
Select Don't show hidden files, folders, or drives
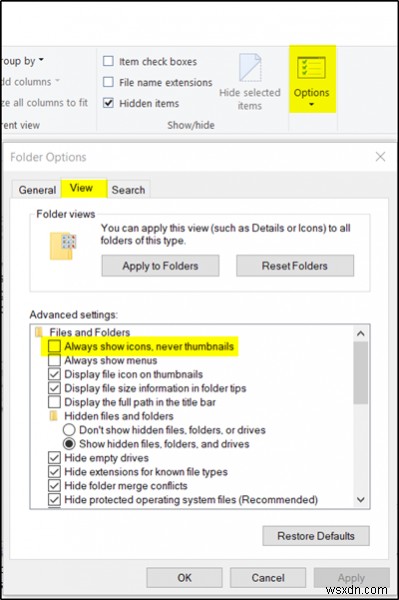pos(69,430)
